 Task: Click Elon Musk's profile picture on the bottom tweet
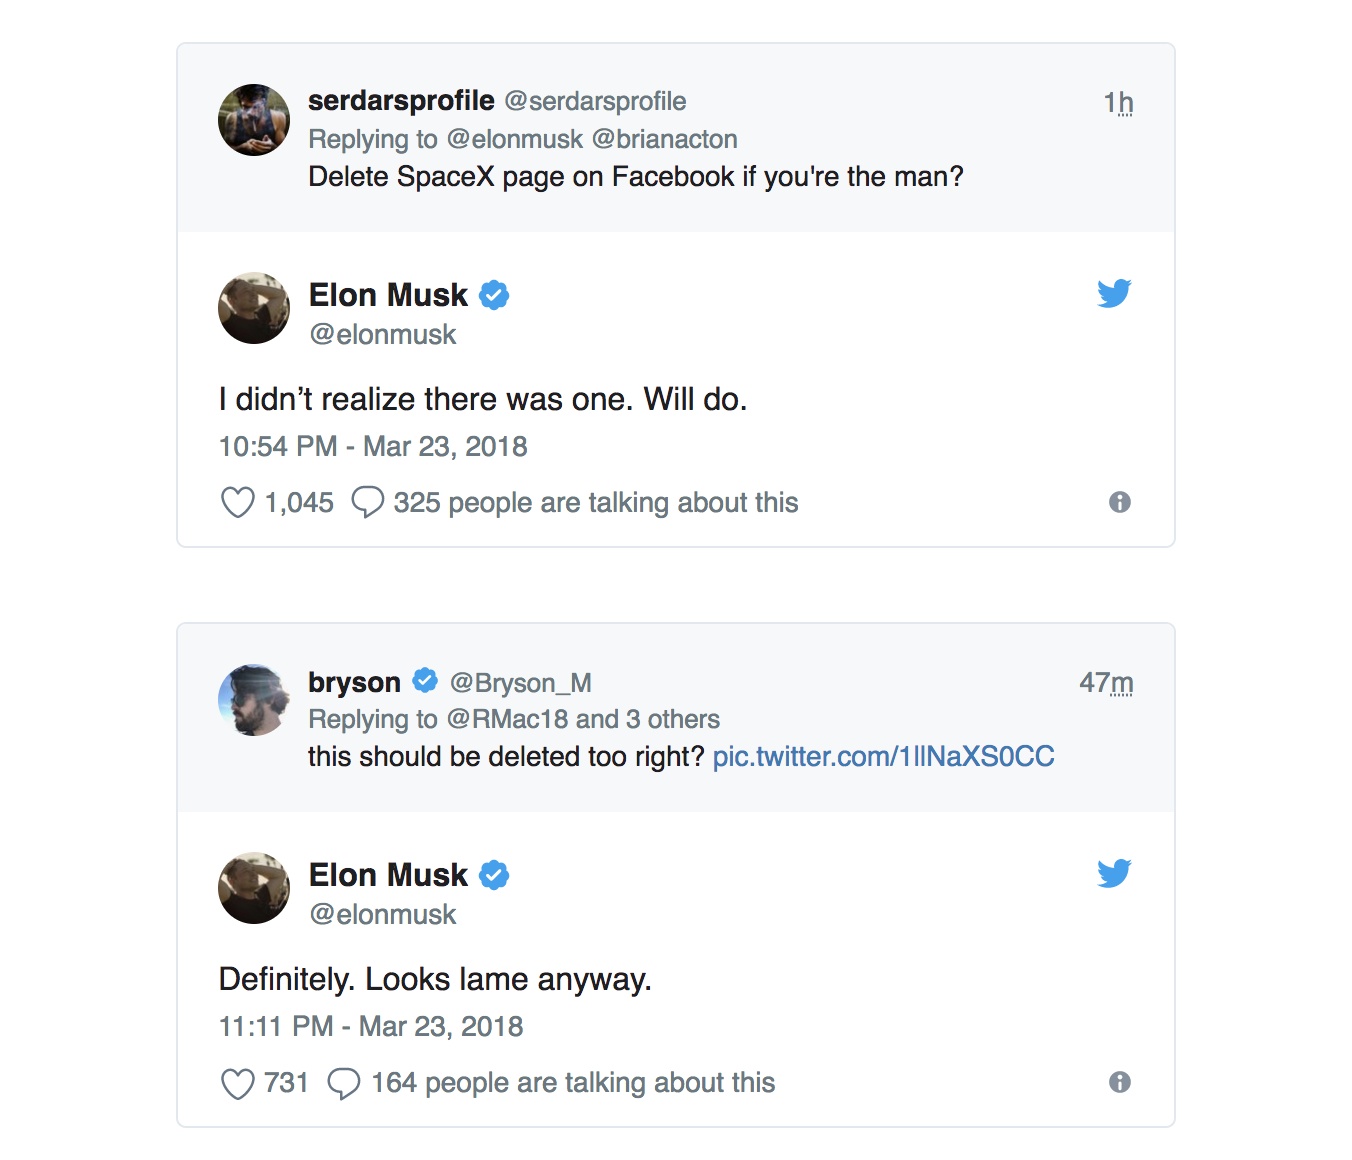tap(253, 888)
